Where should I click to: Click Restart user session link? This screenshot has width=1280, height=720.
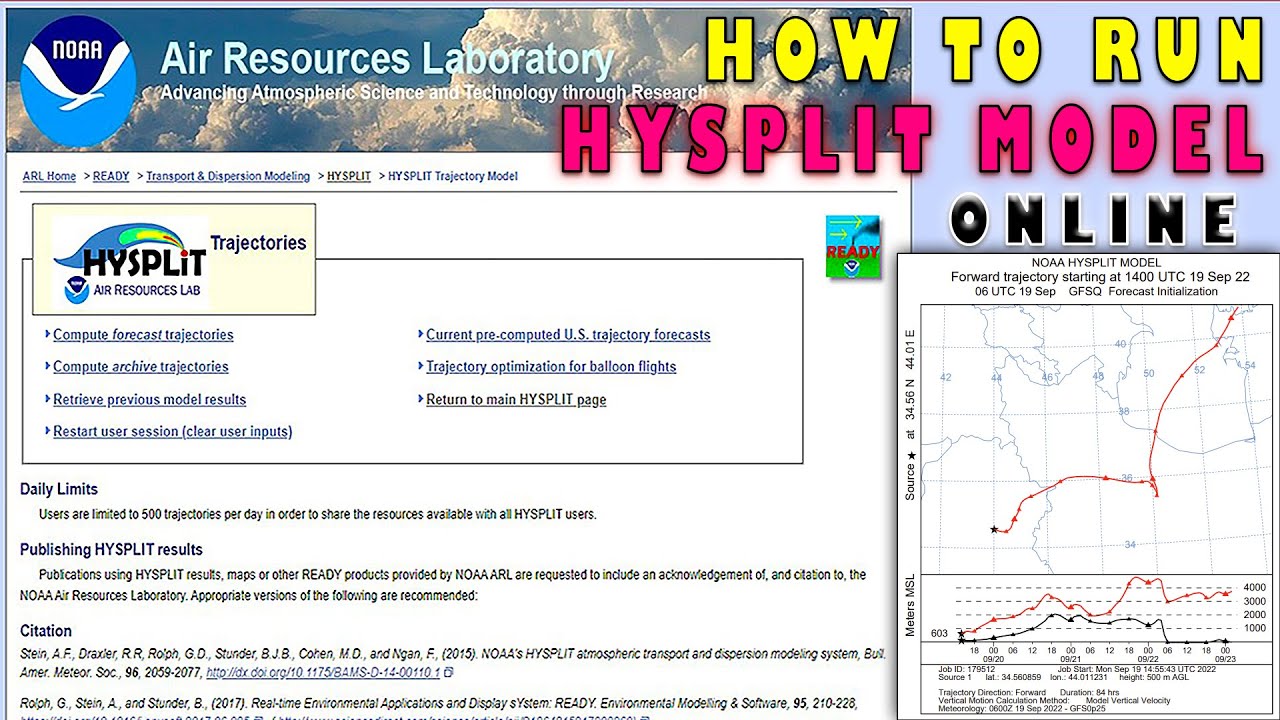172,432
